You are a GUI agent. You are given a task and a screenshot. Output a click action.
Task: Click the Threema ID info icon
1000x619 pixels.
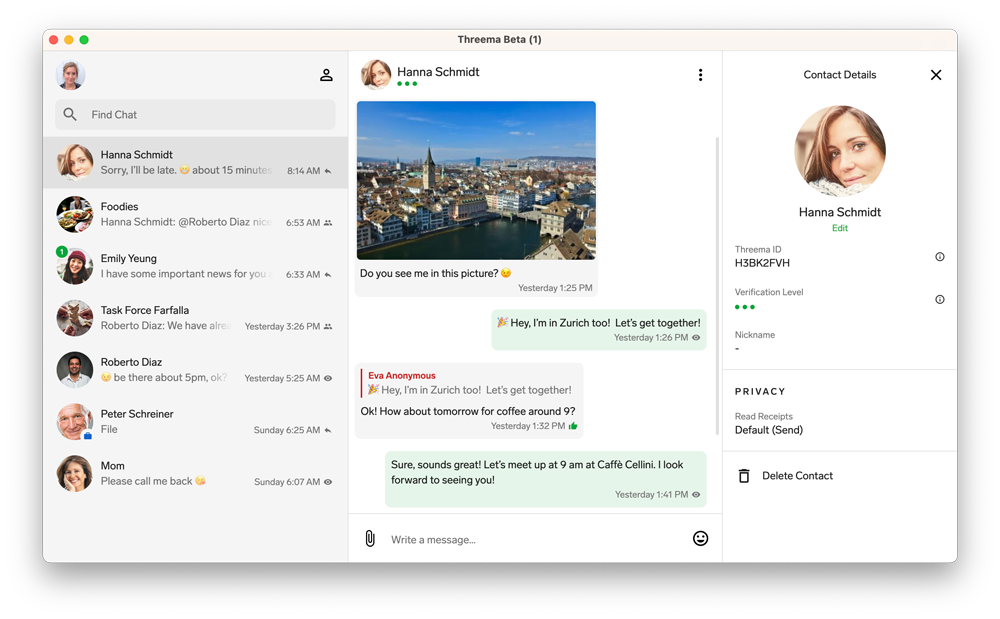coord(939,257)
